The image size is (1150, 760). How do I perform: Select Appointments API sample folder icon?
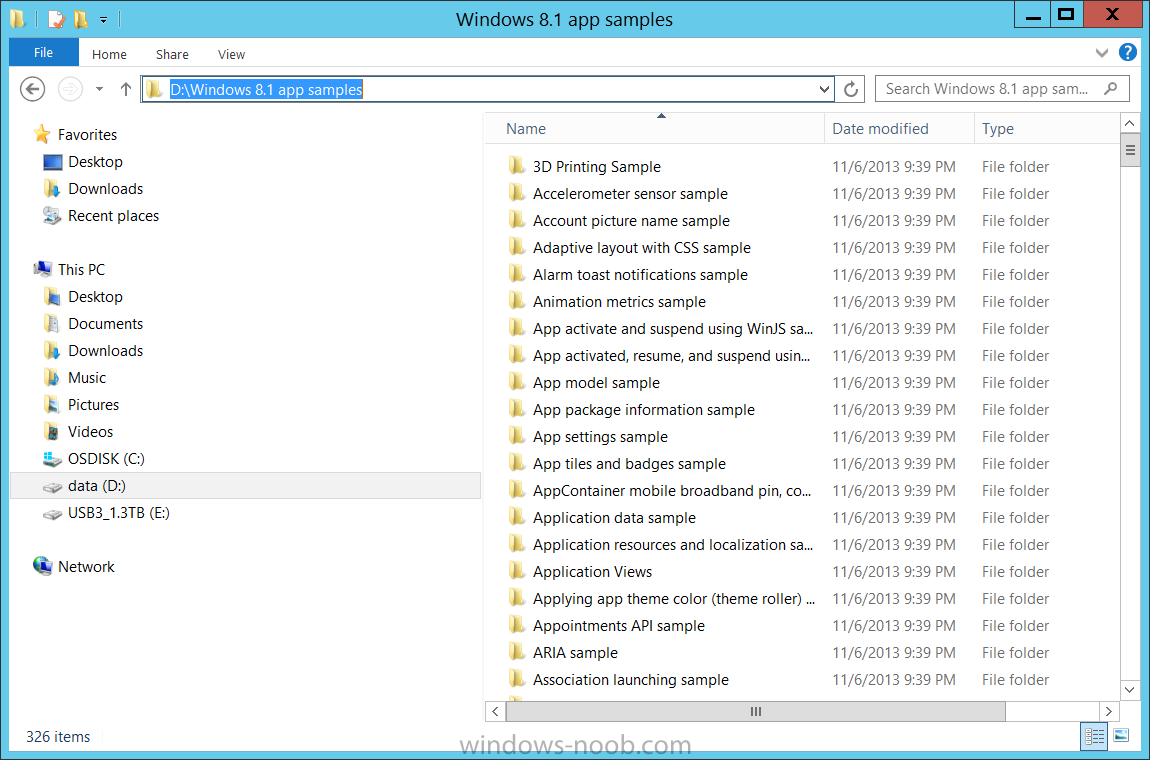pos(516,625)
